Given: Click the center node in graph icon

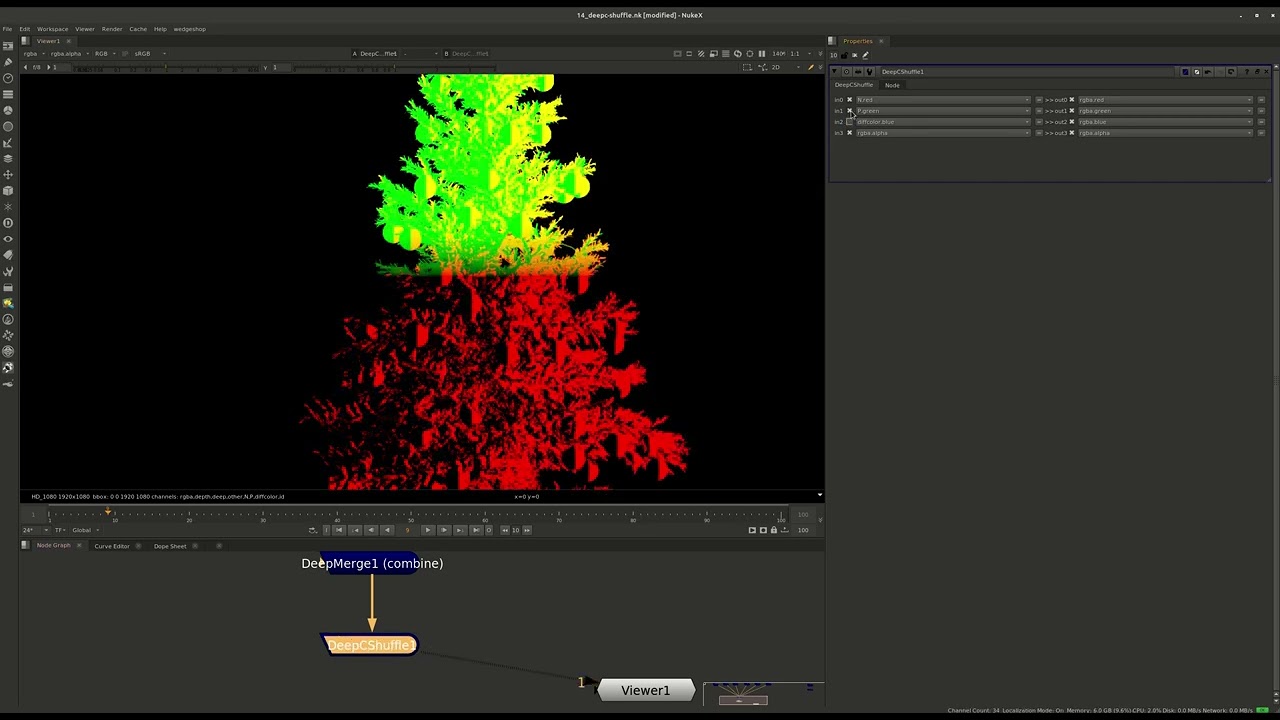Looking at the screenshot, I should (846, 72).
